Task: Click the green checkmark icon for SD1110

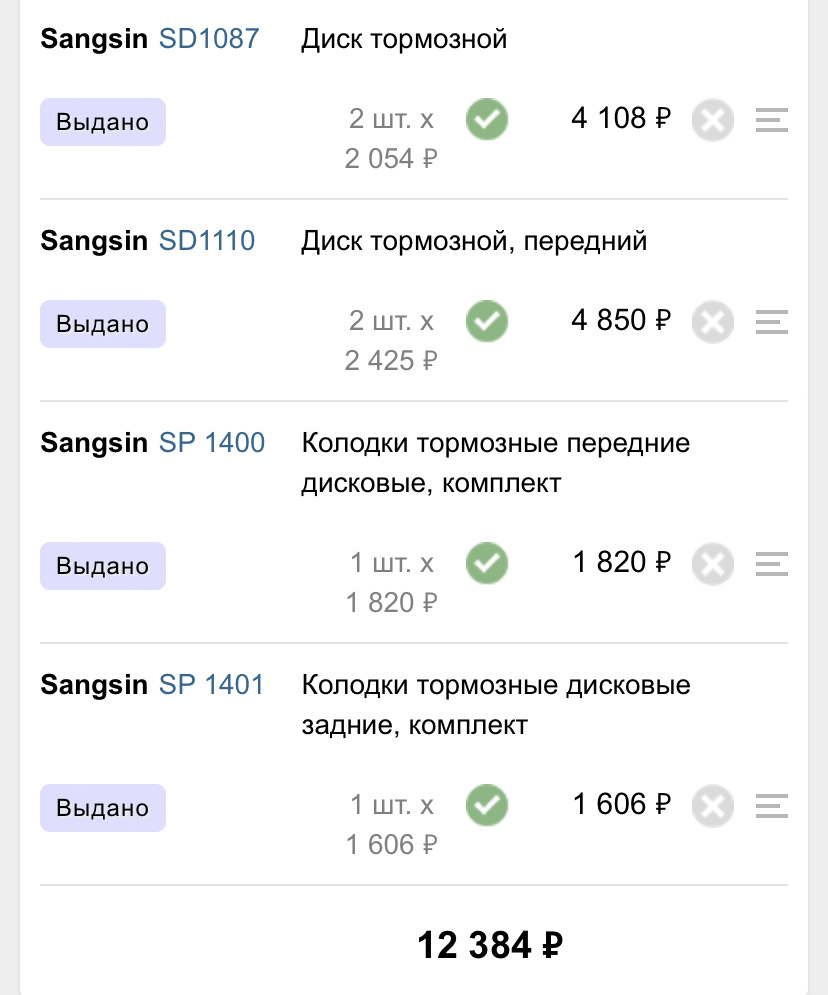Action: tap(487, 321)
